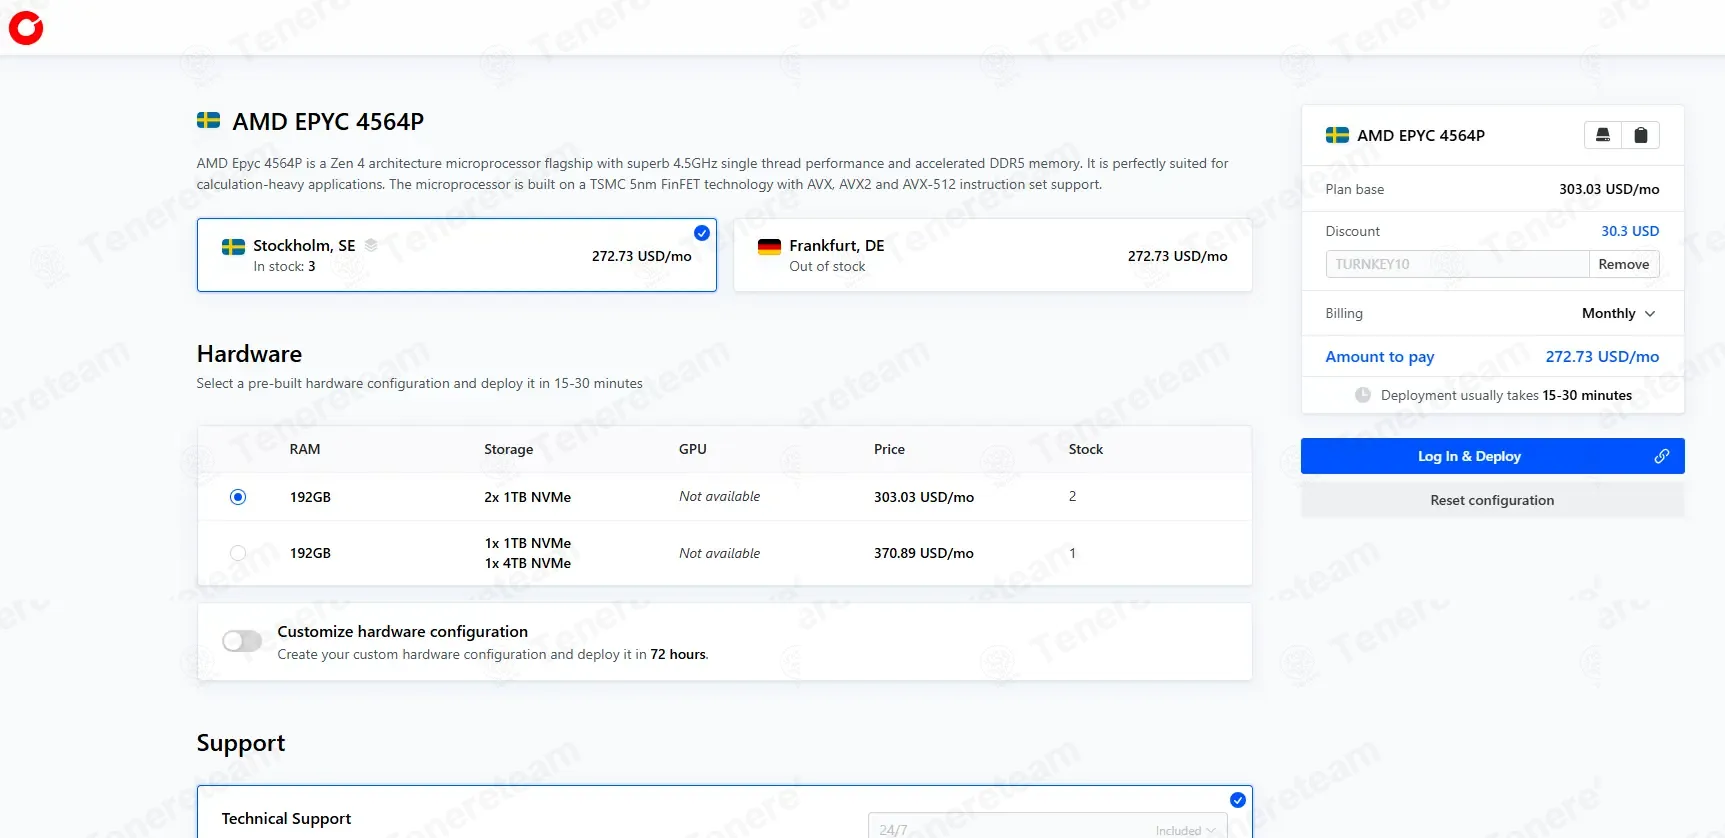Click the link icon on Log In & Deploy button
This screenshot has width=1725, height=838.
(x=1661, y=456)
